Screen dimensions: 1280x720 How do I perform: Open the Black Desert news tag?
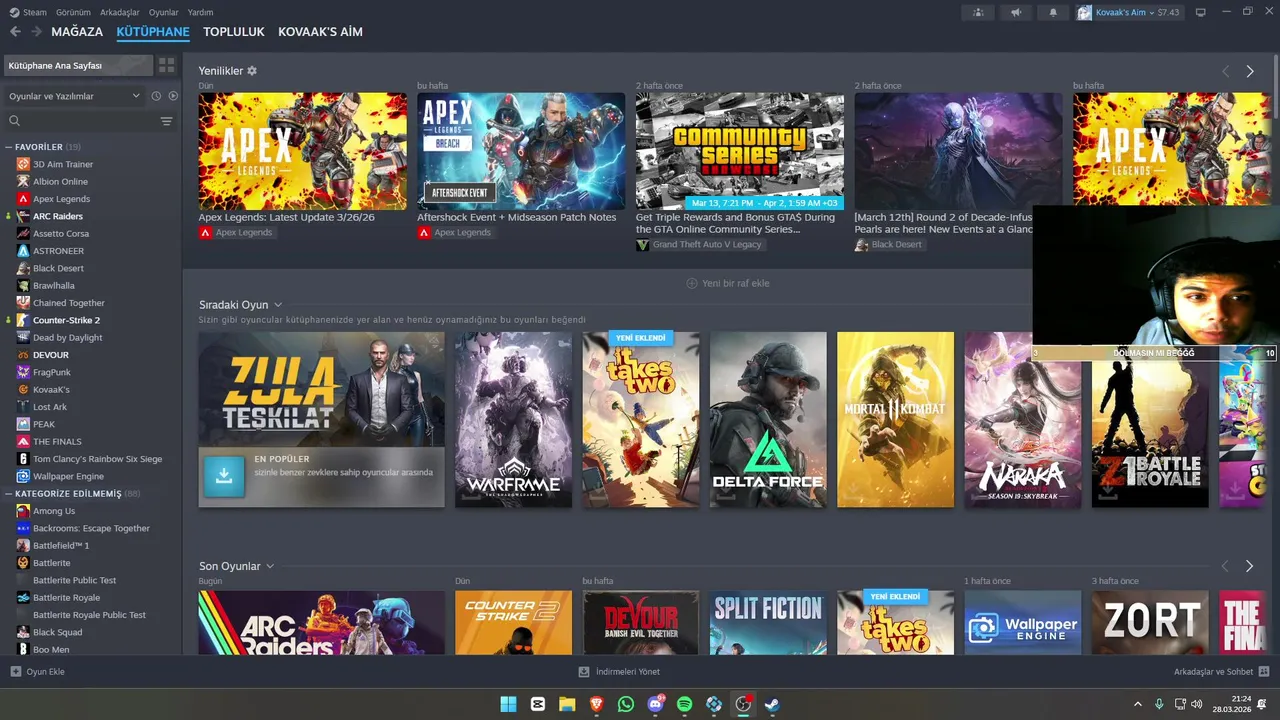[890, 244]
